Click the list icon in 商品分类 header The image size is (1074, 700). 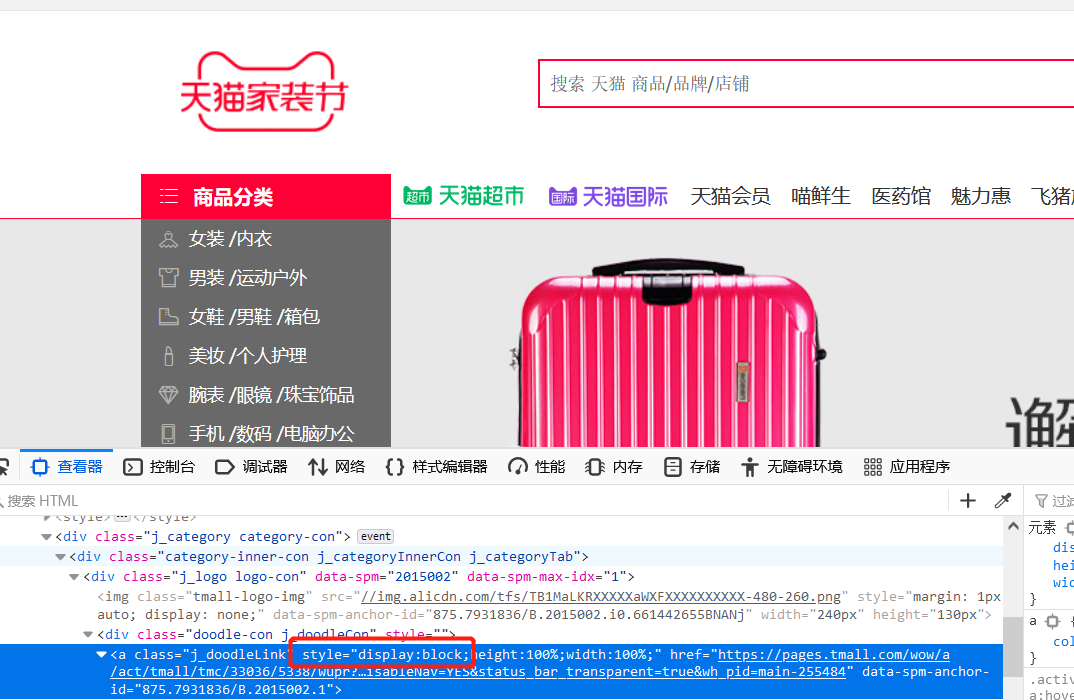[168, 197]
